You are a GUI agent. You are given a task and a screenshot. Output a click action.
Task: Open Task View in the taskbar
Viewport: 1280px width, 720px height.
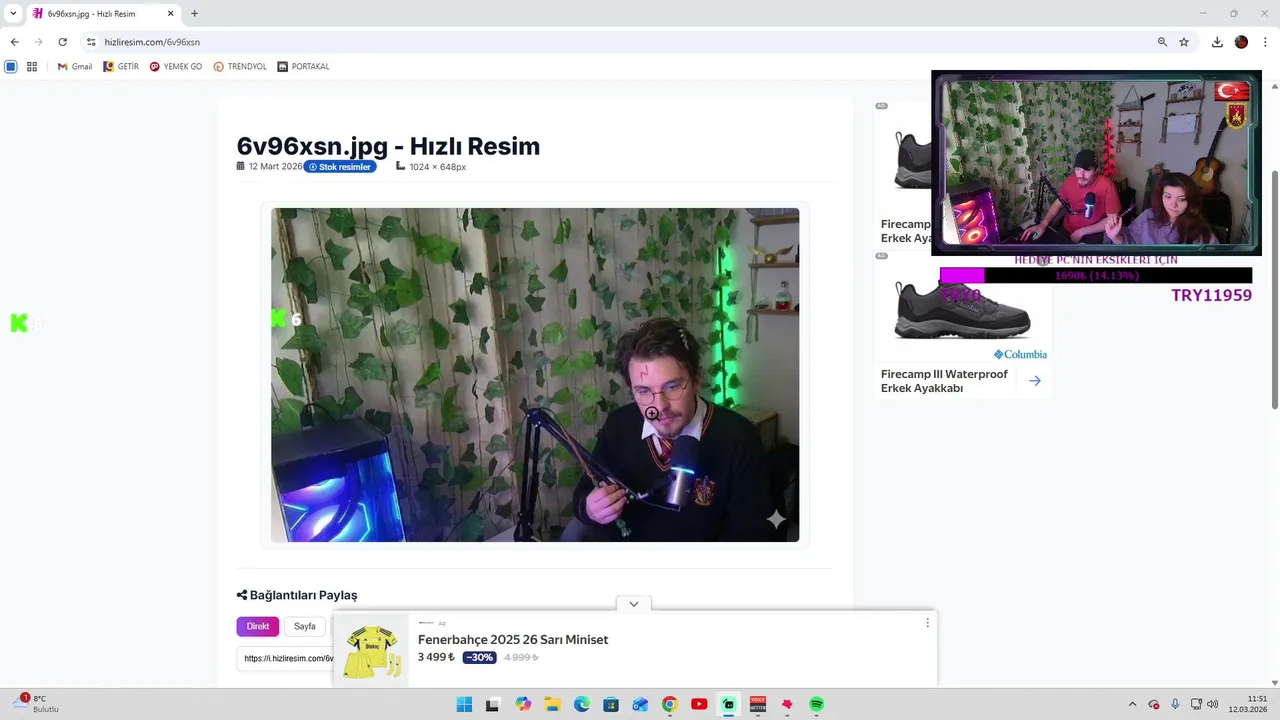[x=492, y=705]
